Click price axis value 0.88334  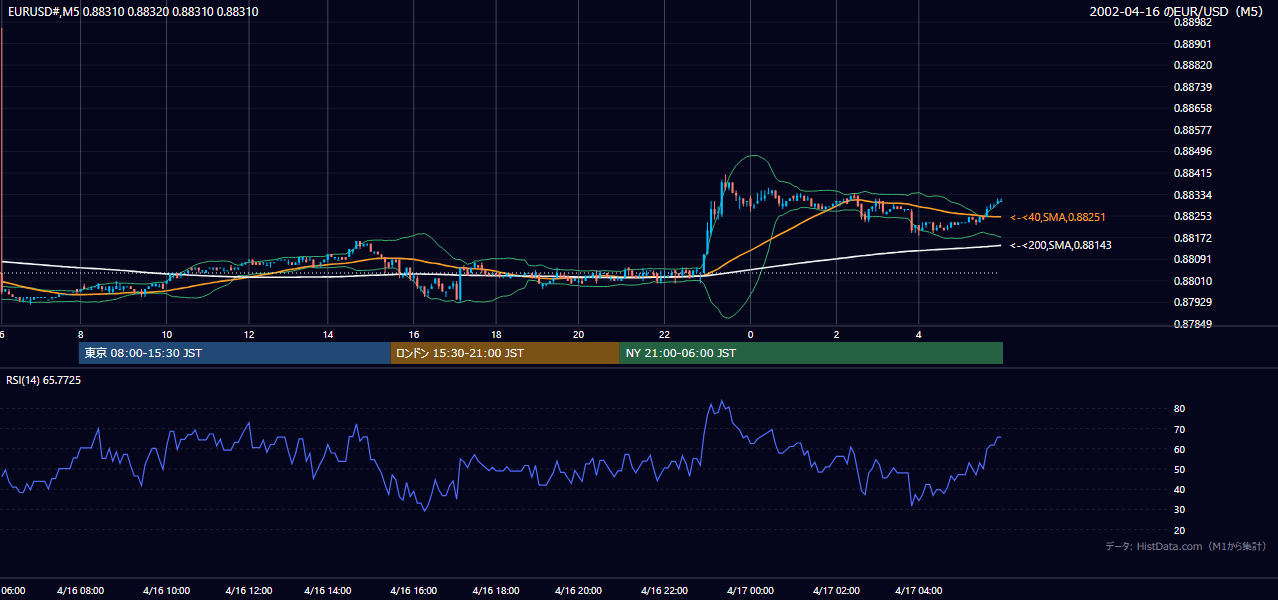pos(1191,195)
